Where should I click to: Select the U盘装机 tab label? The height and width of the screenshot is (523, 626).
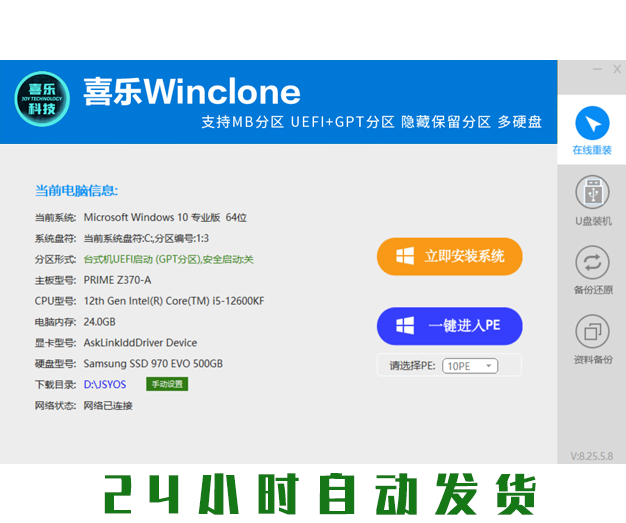coord(593,221)
